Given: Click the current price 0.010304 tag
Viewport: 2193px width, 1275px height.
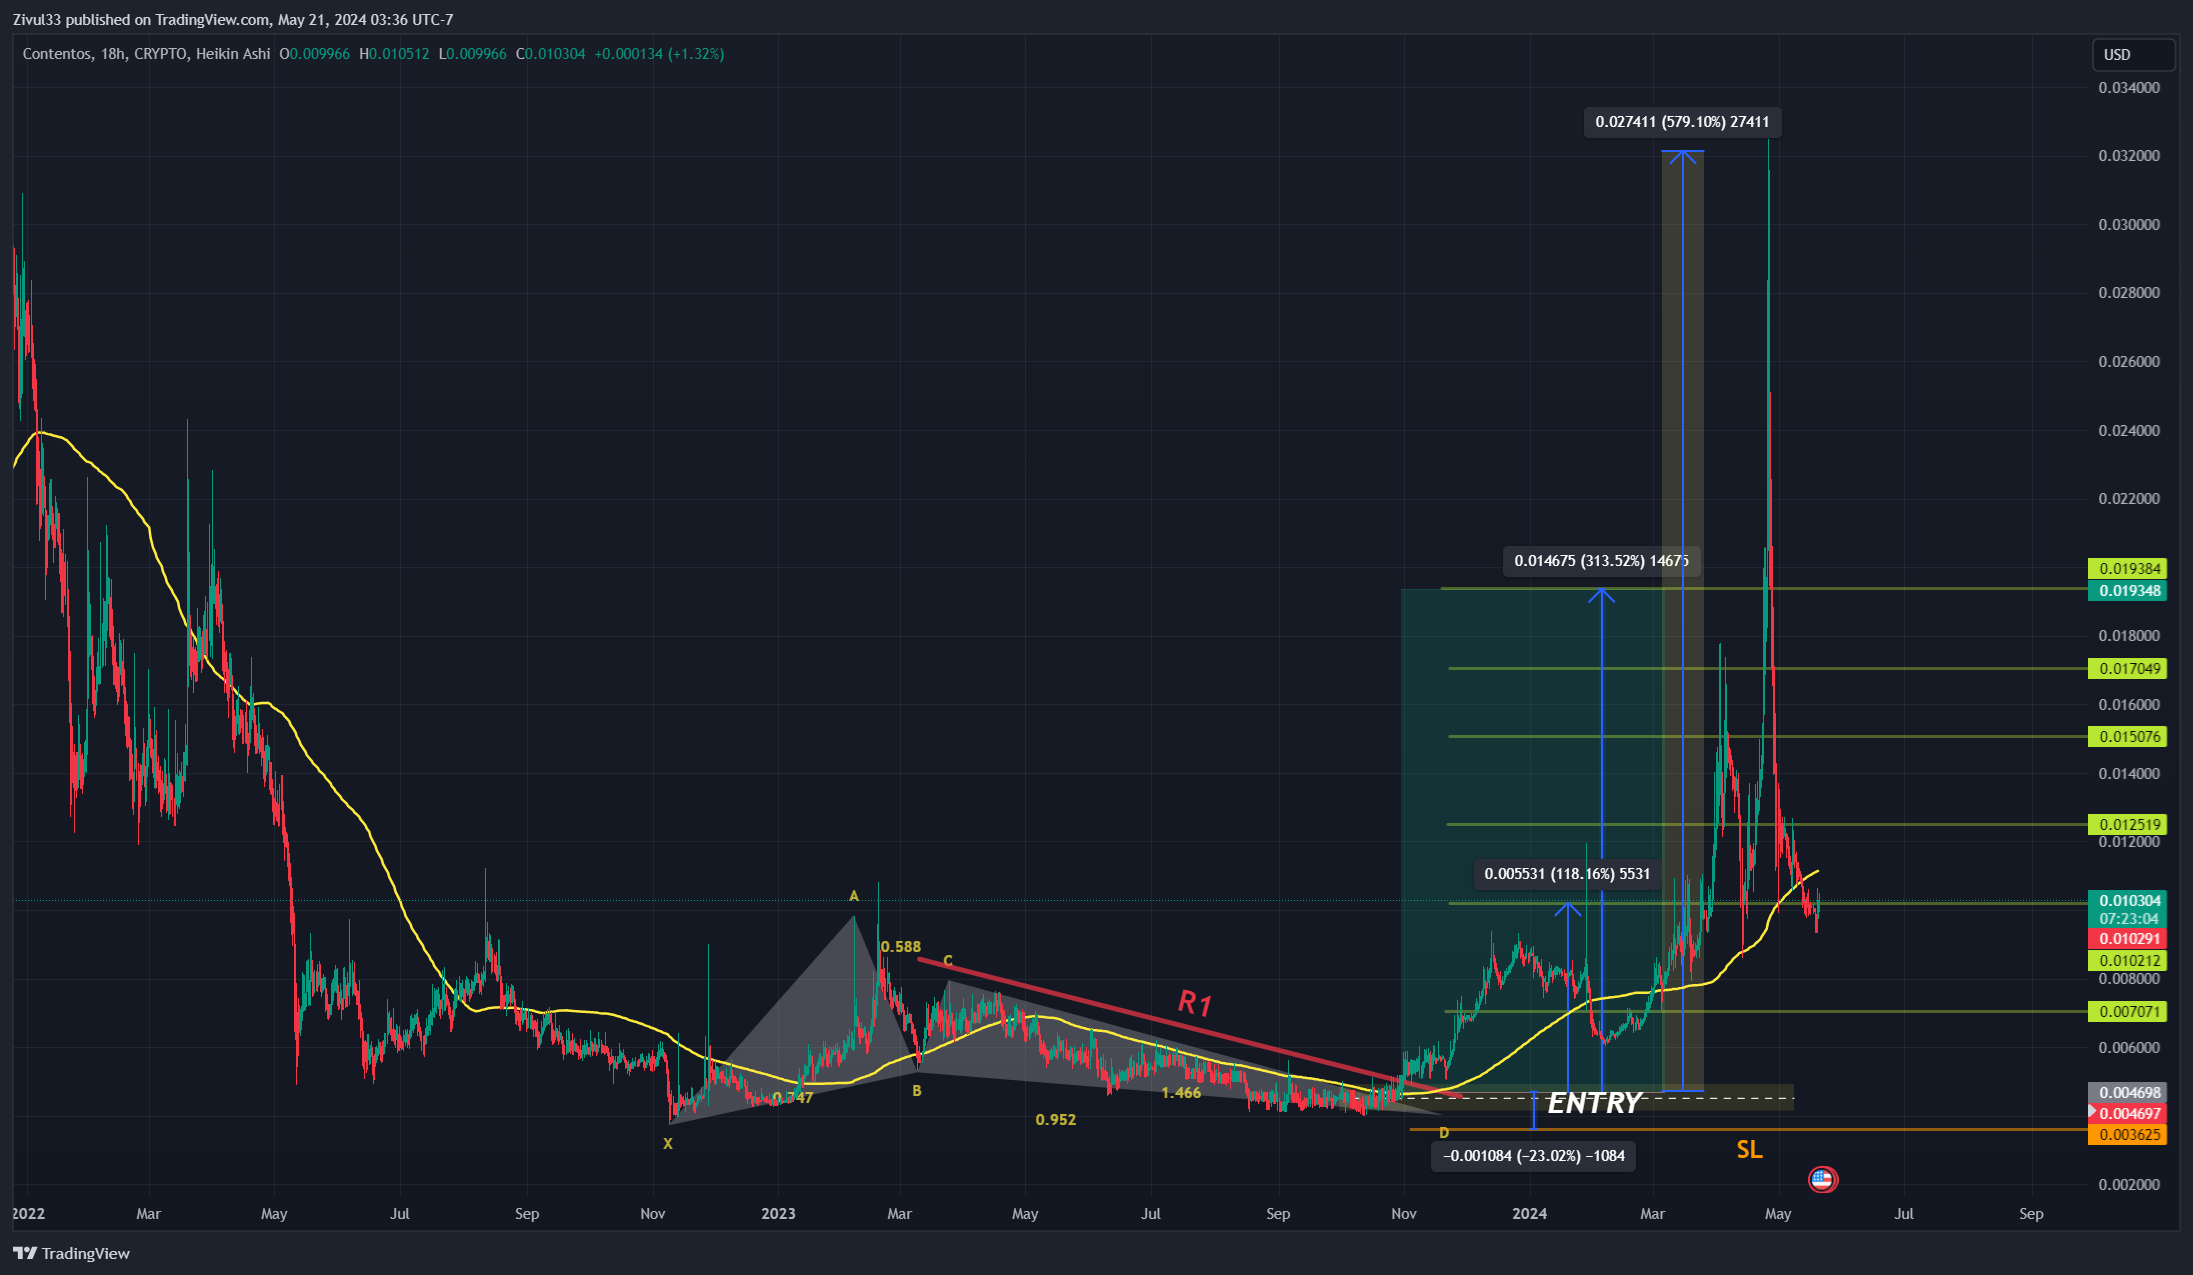Looking at the screenshot, I should (x=2128, y=901).
